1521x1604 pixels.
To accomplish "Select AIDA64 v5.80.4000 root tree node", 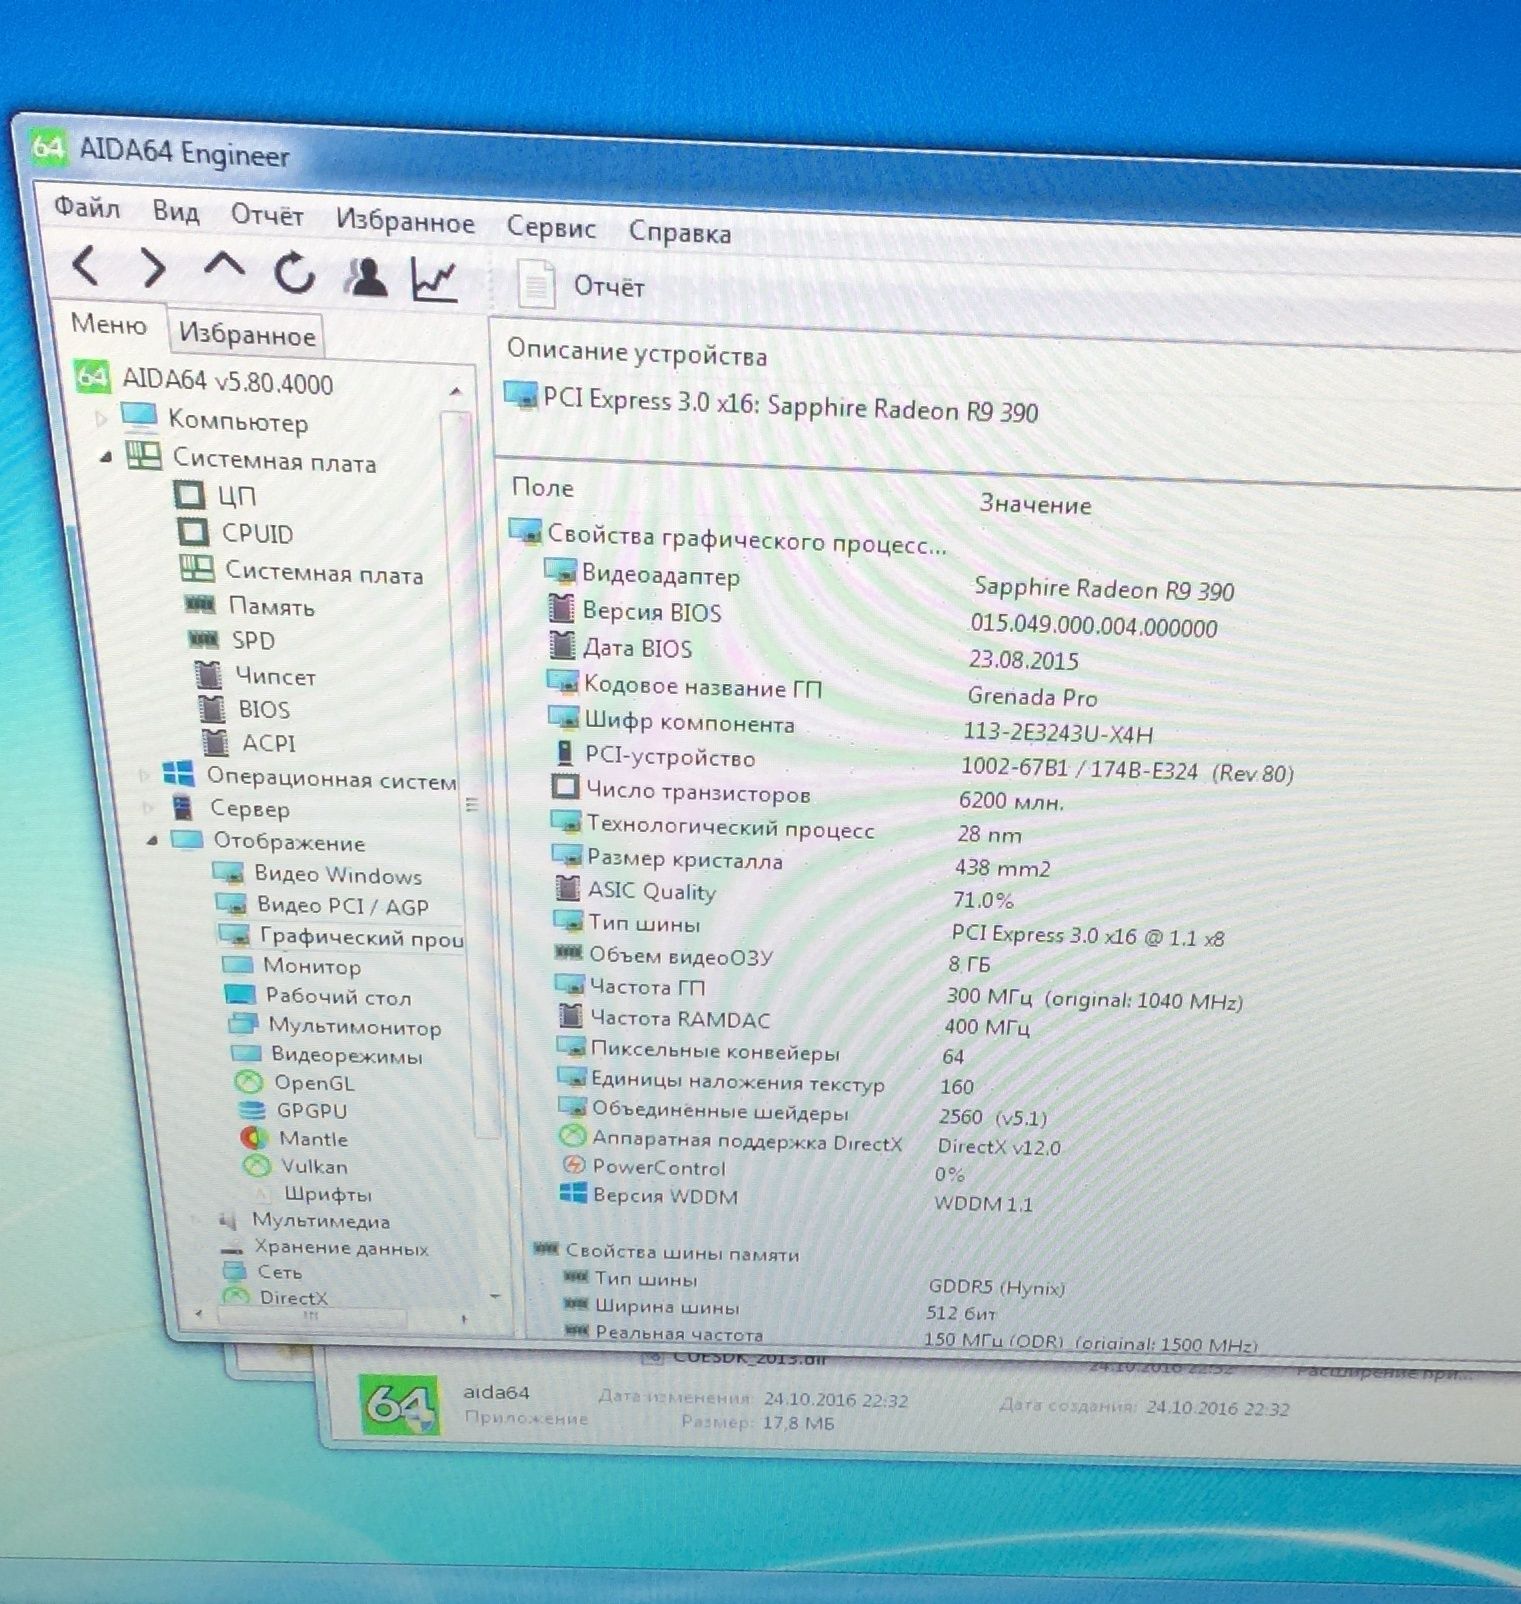I will pyautogui.click(x=205, y=381).
